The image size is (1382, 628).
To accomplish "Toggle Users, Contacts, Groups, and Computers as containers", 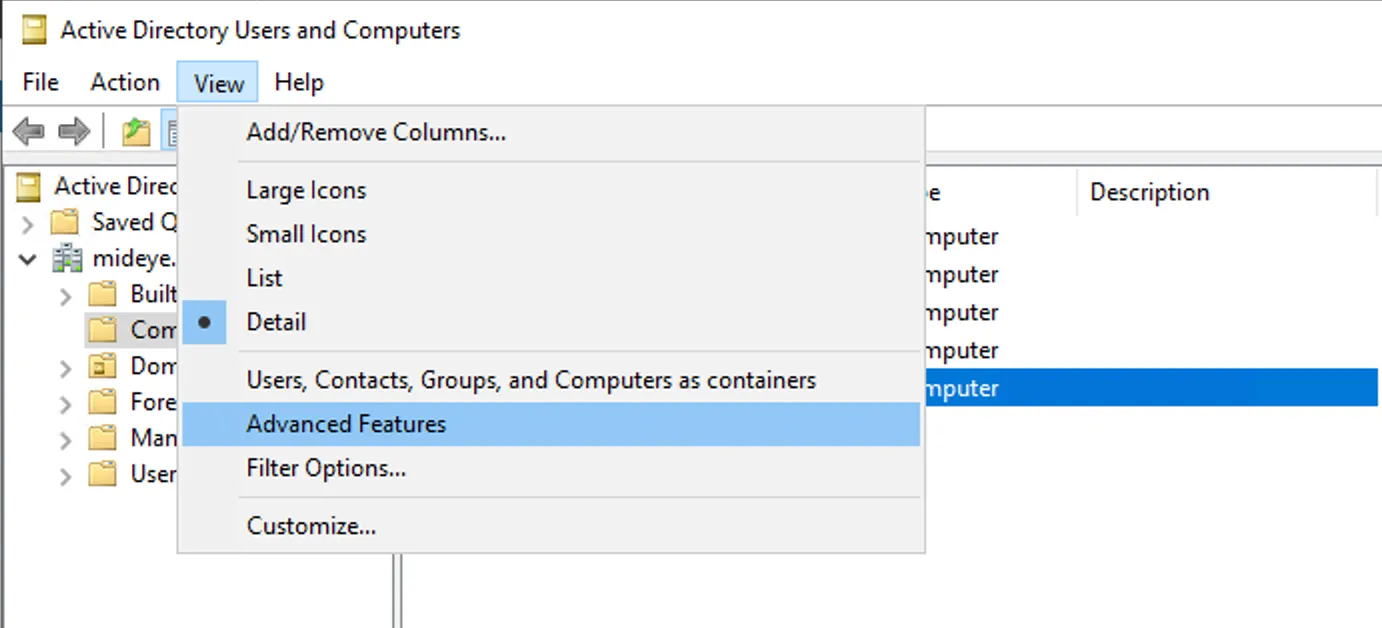I will 531,380.
